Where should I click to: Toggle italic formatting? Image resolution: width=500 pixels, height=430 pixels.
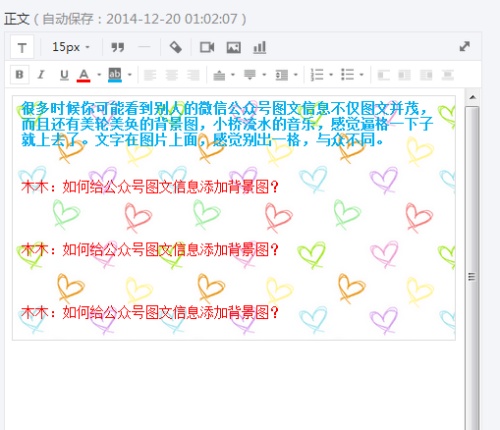41,74
